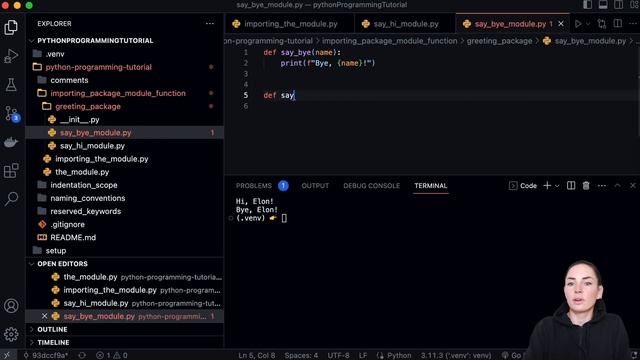Open the new terminal launch profile dropdown
Viewport: 640px width, 360px height.
tap(557, 186)
